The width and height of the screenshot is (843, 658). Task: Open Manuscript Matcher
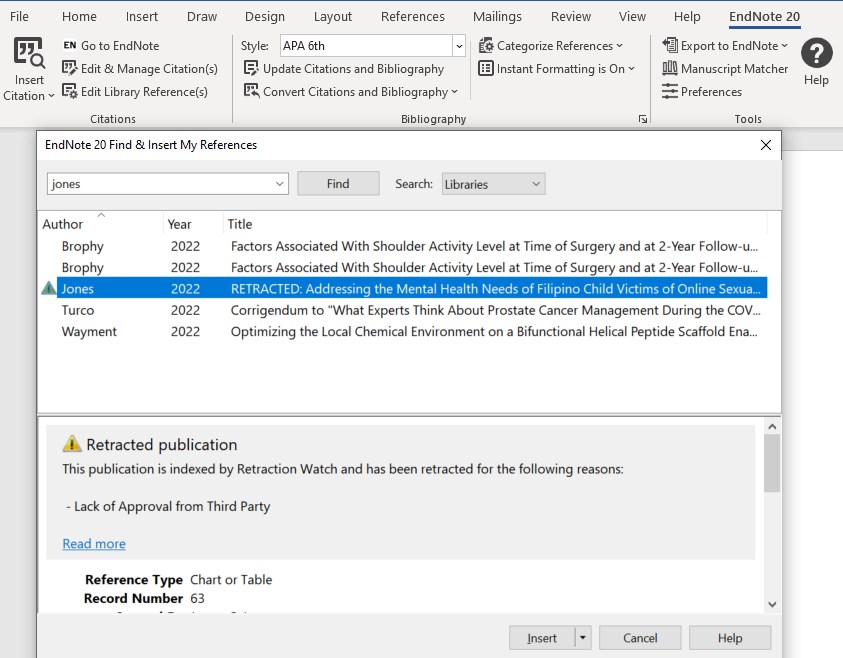tap(727, 68)
